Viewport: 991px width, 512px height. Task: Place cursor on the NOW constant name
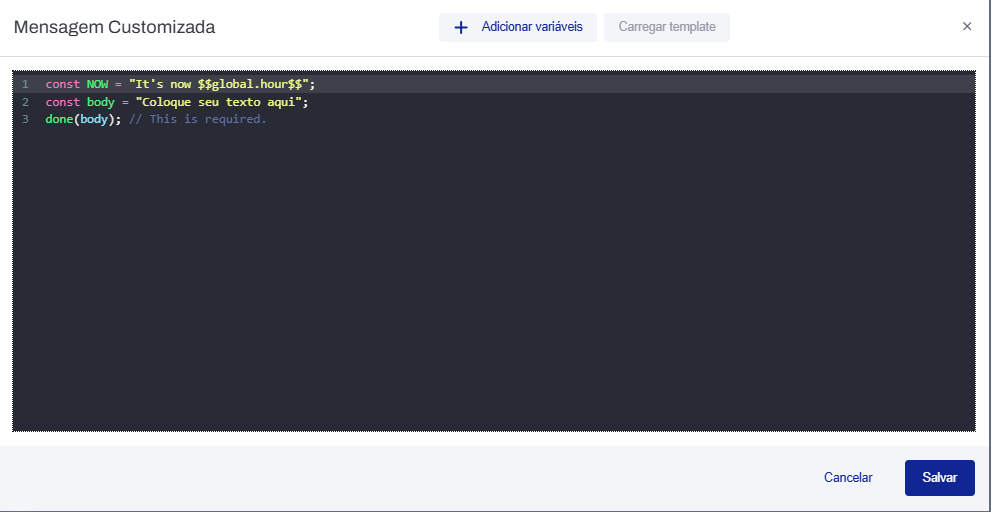[x=97, y=85]
